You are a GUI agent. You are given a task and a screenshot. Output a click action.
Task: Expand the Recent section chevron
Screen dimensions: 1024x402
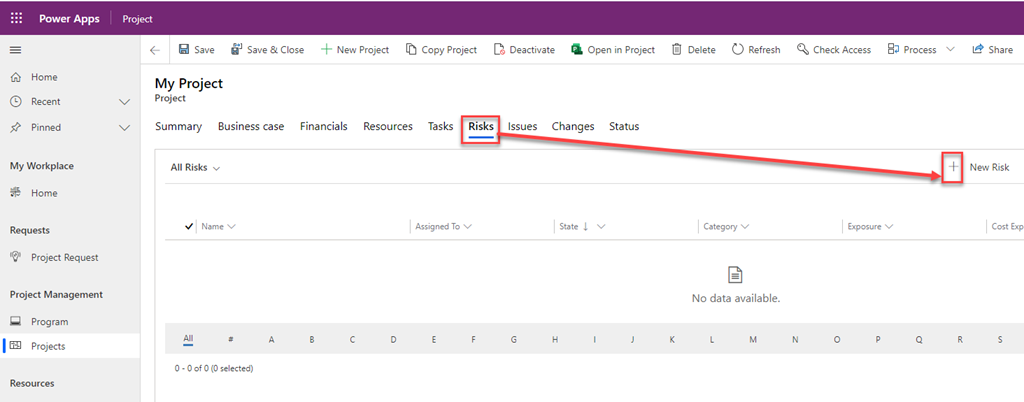(125, 102)
